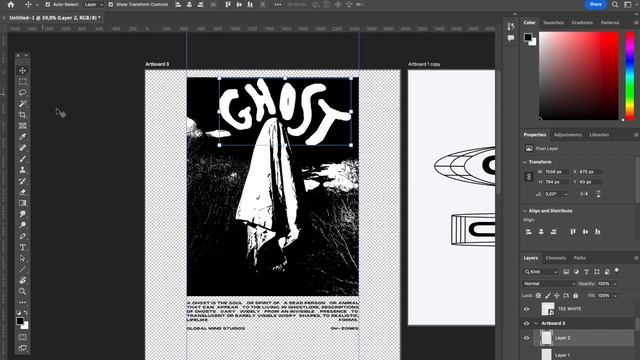Select the Pen tool

[x=22, y=236]
